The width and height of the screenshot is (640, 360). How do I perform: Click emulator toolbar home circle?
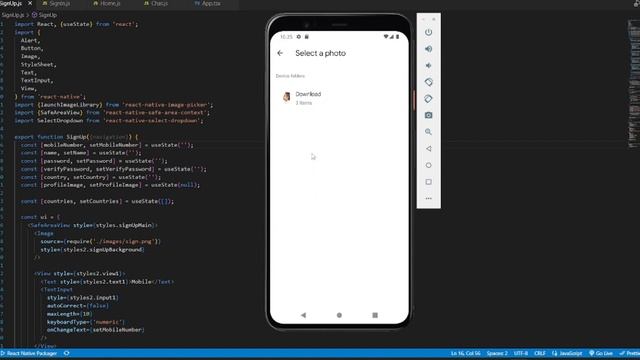pos(428,165)
